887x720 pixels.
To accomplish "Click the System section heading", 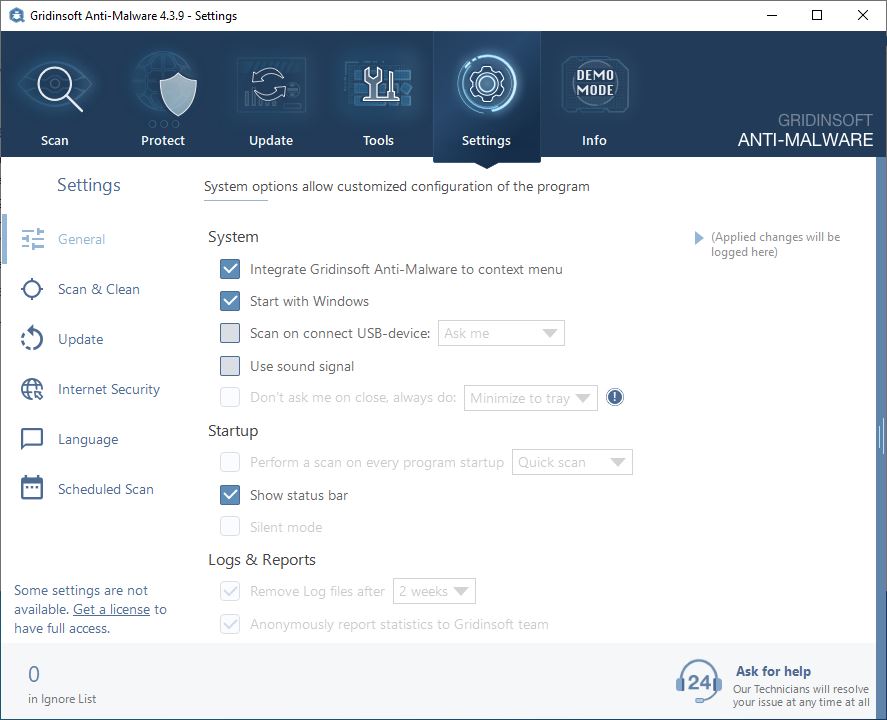I will (x=233, y=237).
